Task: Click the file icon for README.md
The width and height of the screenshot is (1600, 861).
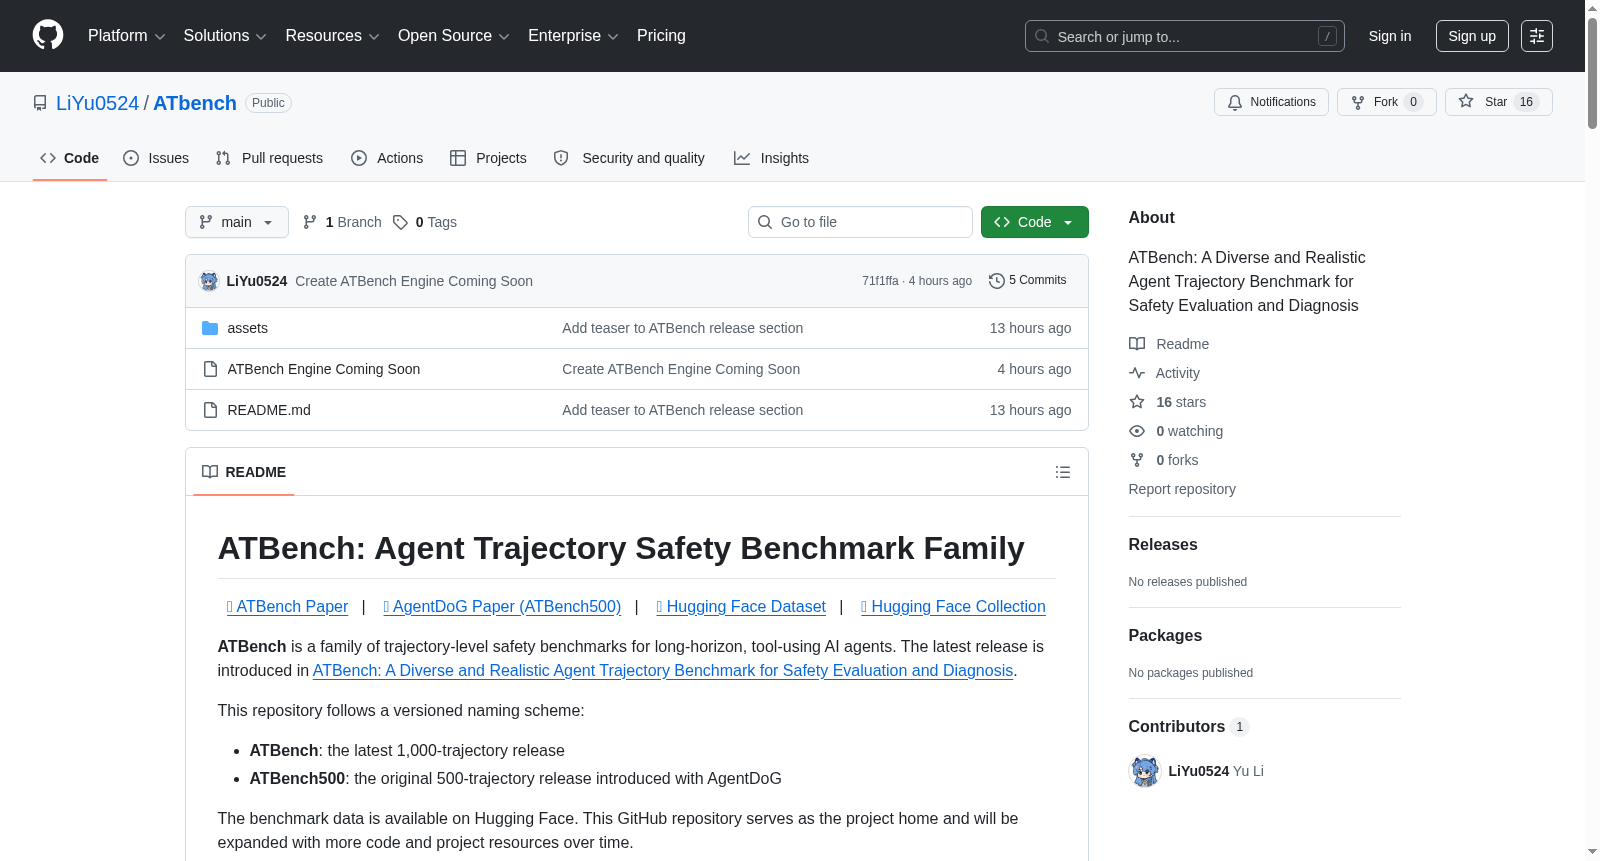Action: [x=210, y=410]
